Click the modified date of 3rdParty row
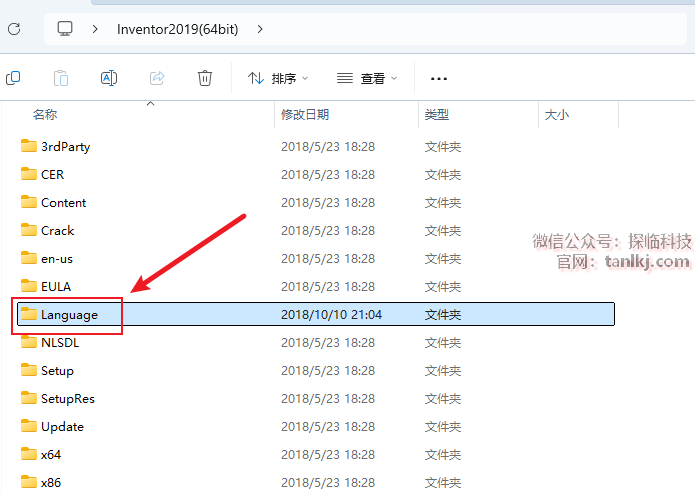Viewport: 695px width, 494px height. tap(328, 147)
